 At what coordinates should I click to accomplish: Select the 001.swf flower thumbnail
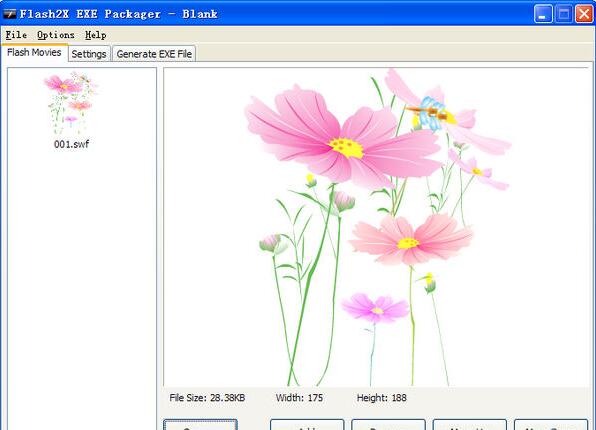71,103
